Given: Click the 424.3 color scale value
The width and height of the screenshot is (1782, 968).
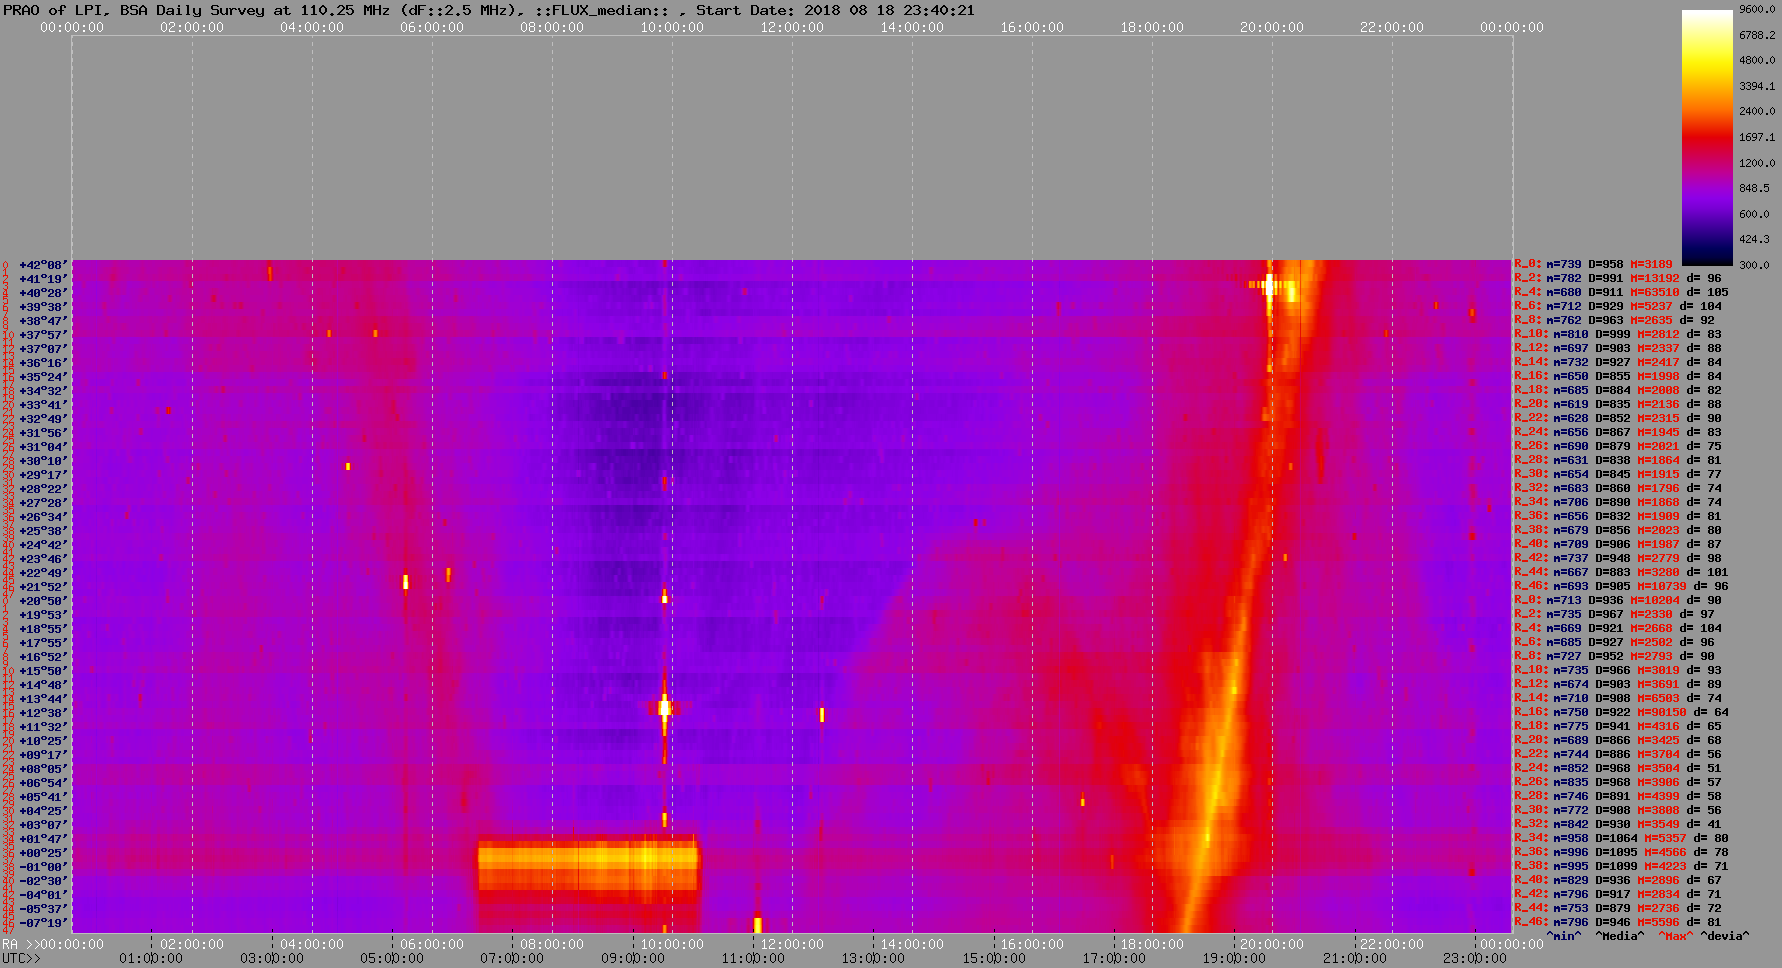Looking at the screenshot, I should click(1755, 239).
